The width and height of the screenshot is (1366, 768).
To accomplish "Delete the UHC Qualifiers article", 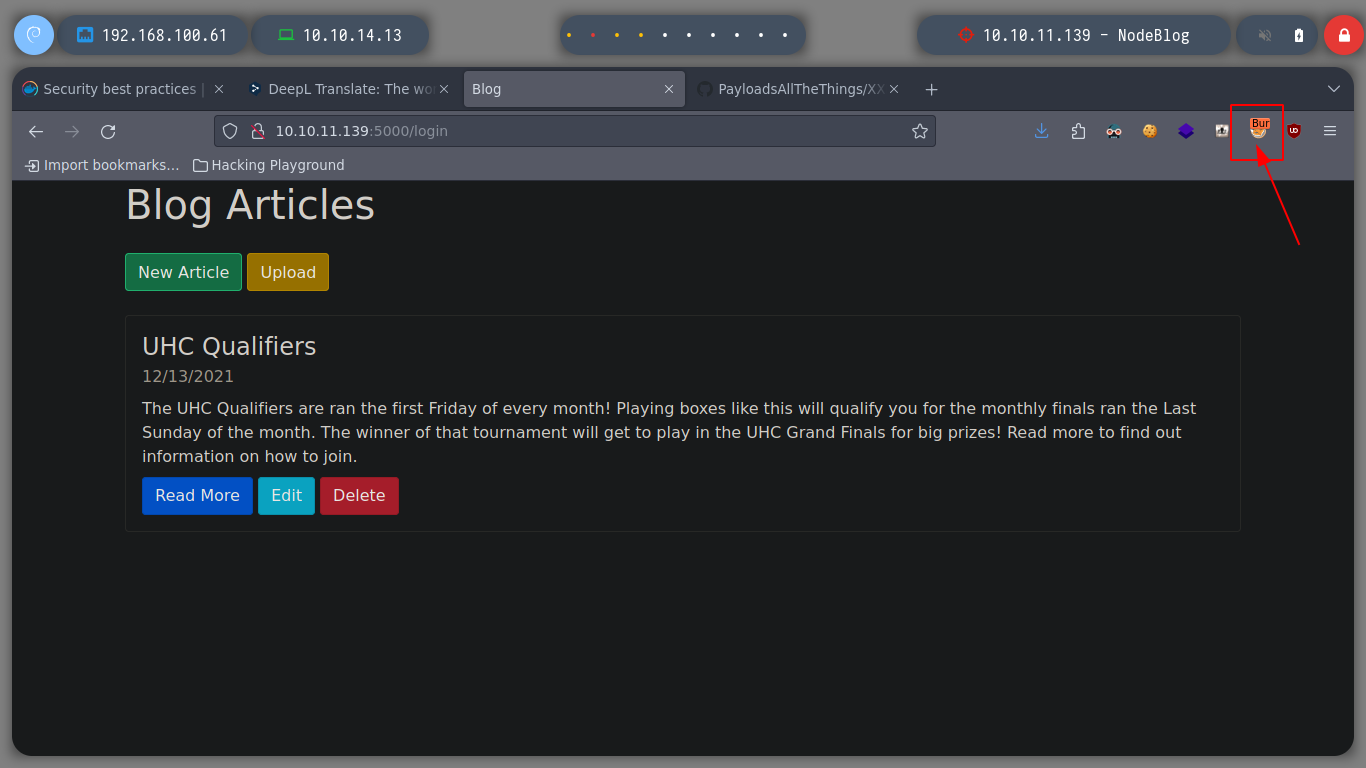I will tap(359, 496).
